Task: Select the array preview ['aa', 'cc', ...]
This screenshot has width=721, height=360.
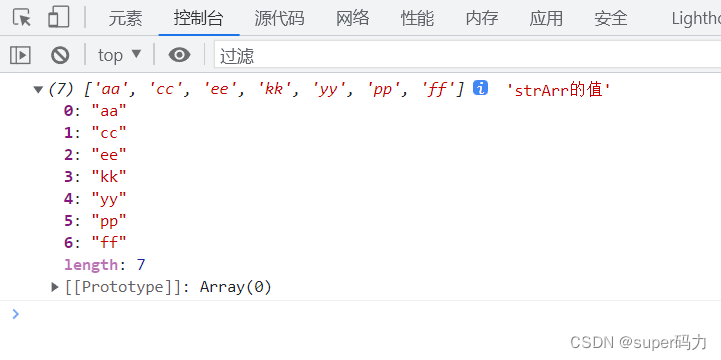Action: 275,89
